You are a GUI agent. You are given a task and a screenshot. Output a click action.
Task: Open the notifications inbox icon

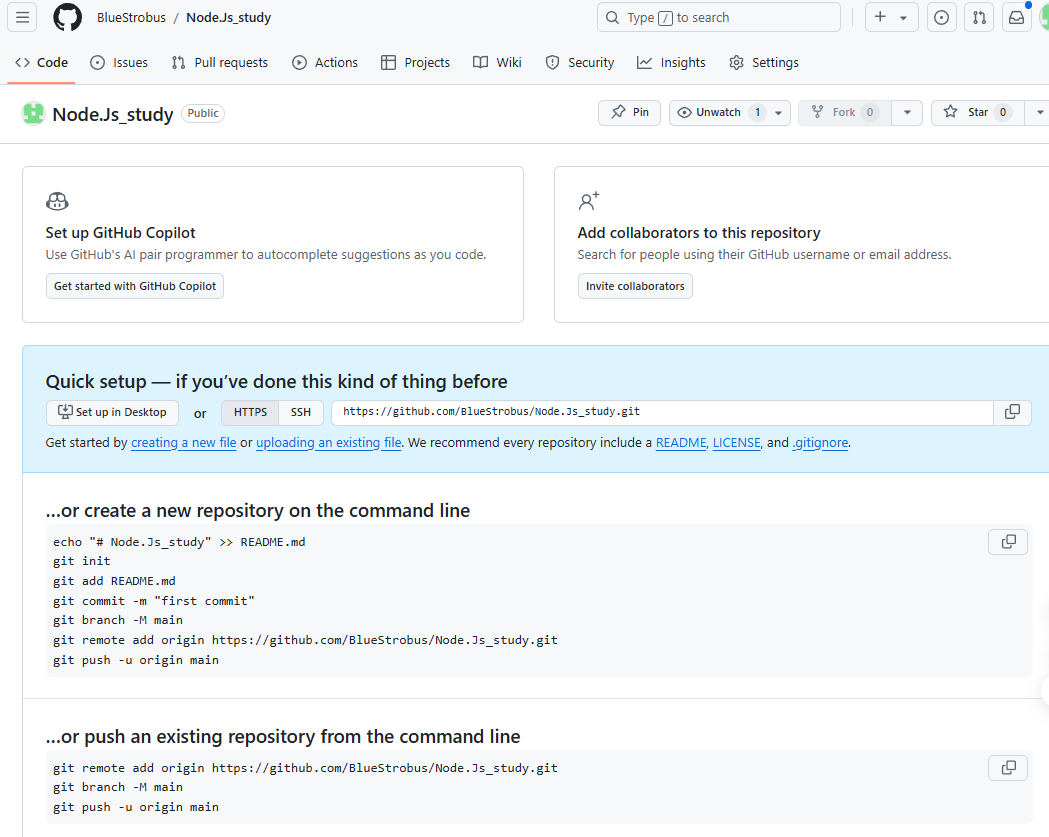(1016, 17)
